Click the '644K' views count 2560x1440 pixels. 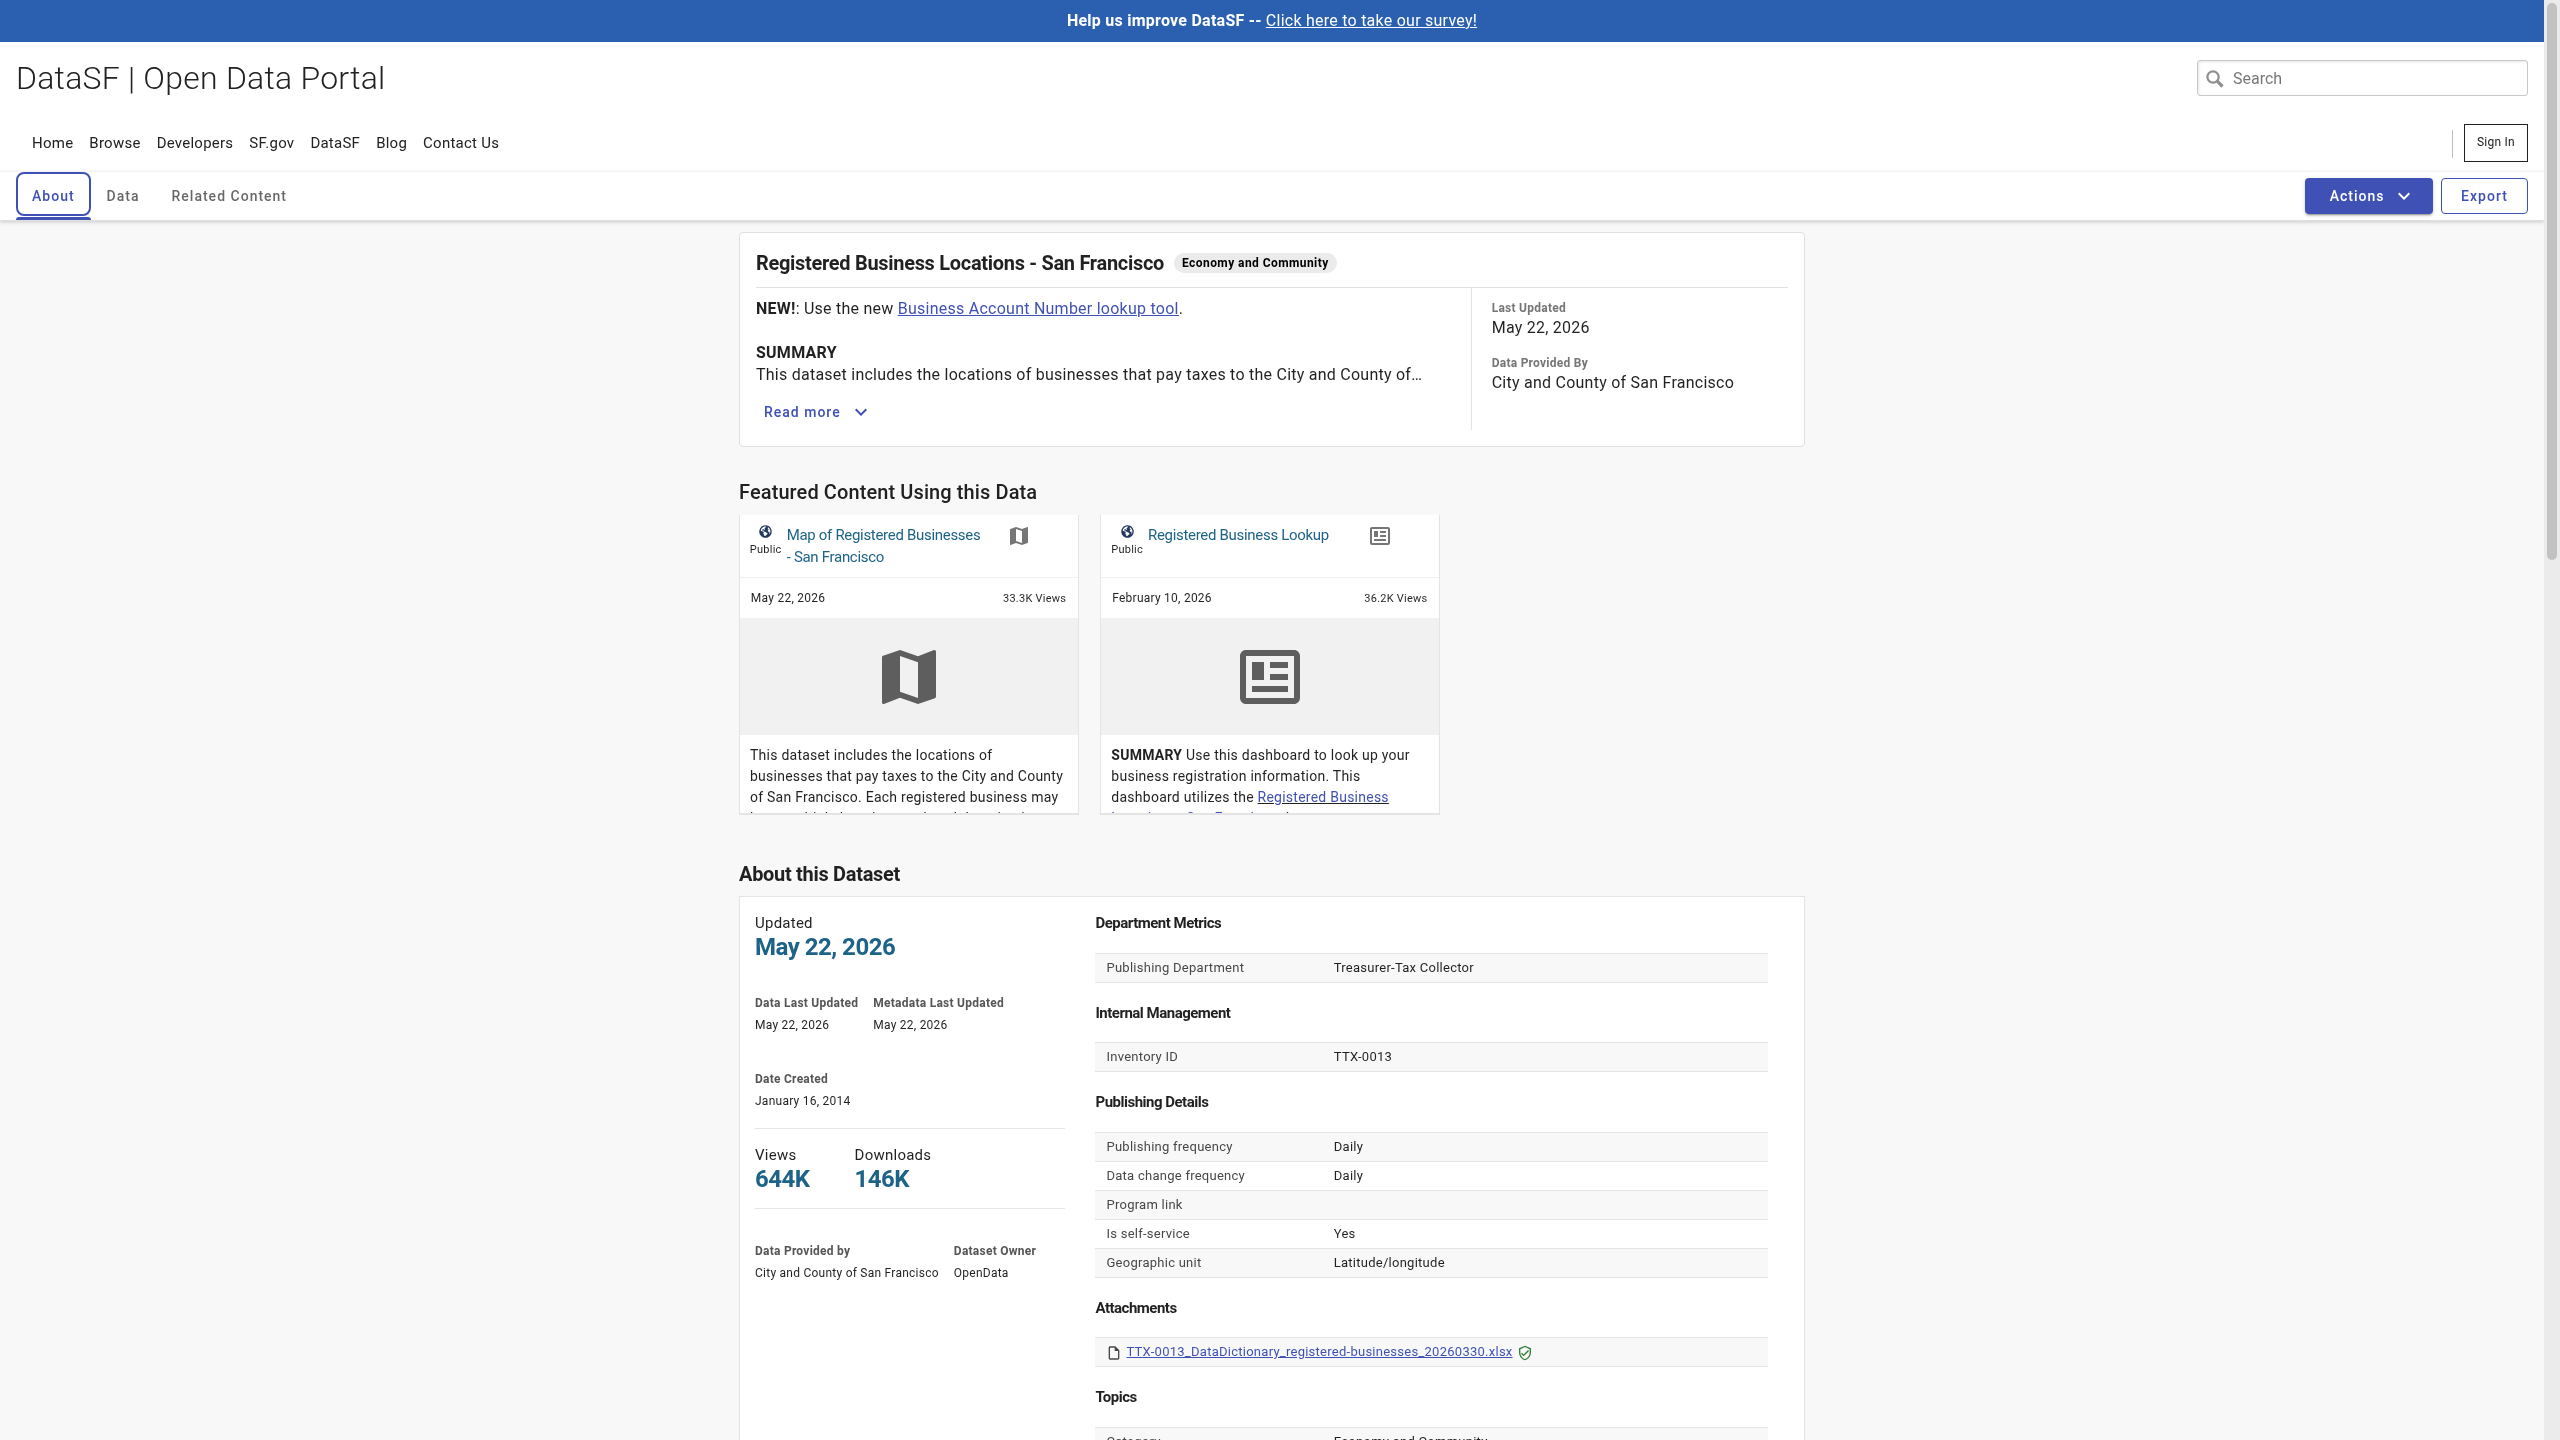point(782,1179)
